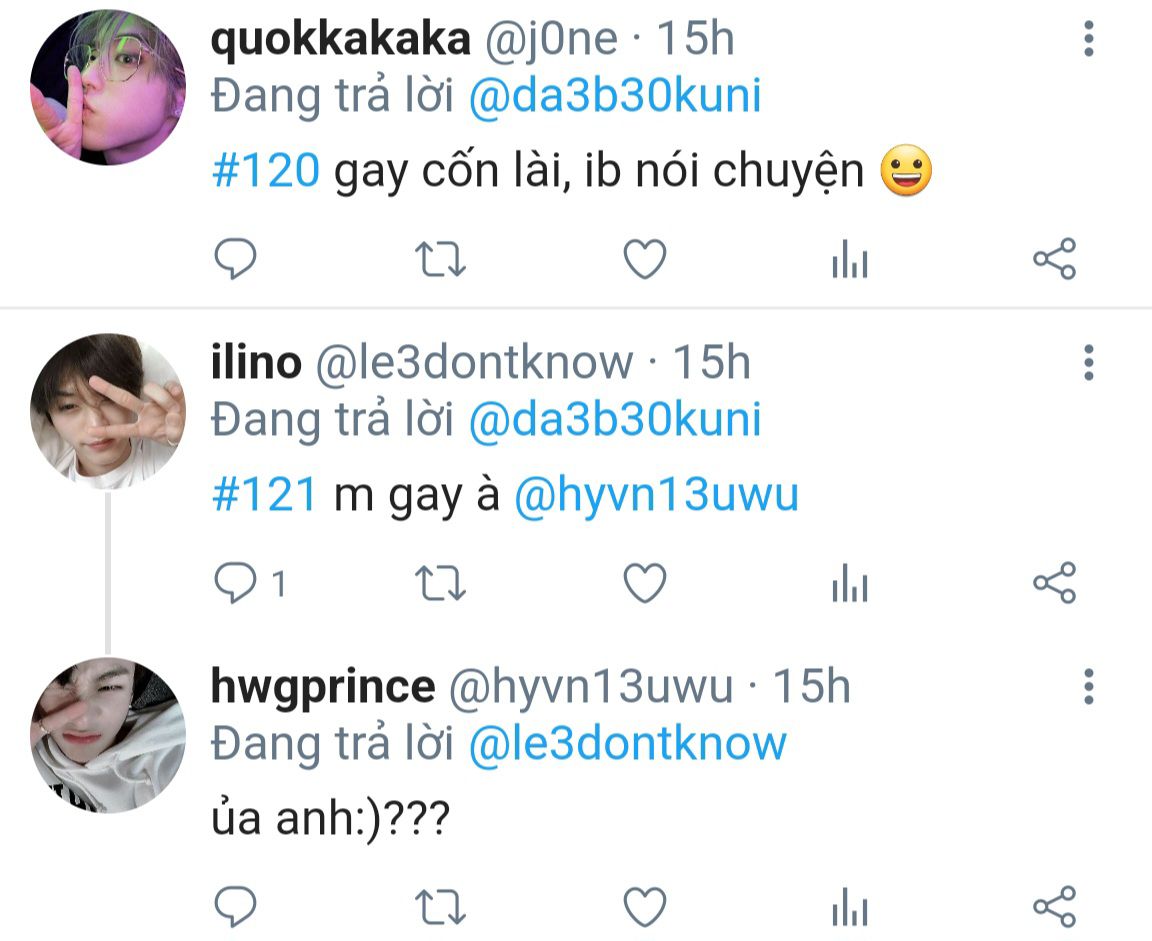Screen dimensions: 1152x941
Task: Open replies on ilino's #121 tweet
Action: [249, 583]
